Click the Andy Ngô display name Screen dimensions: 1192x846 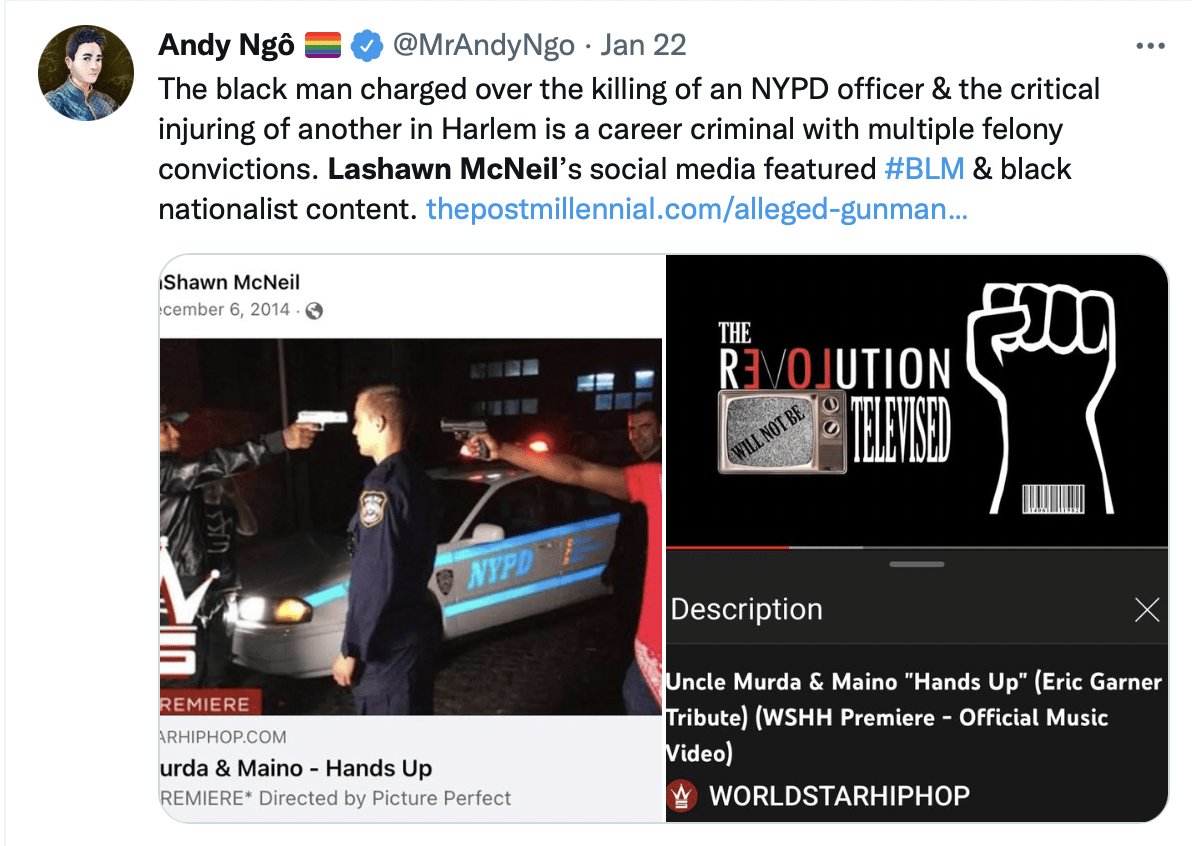pos(227,46)
